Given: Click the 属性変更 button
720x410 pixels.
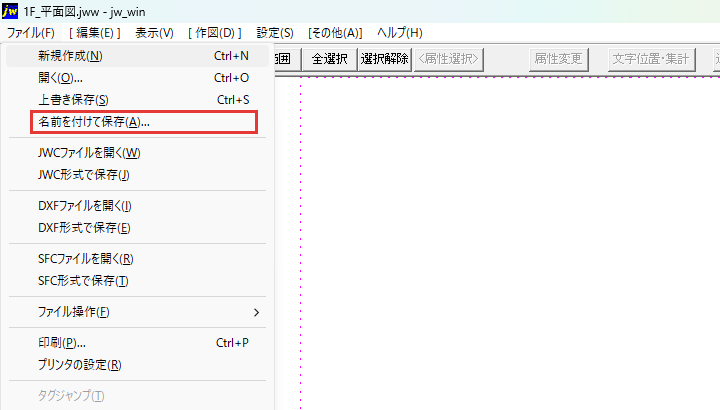Looking at the screenshot, I should click(558, 59).
